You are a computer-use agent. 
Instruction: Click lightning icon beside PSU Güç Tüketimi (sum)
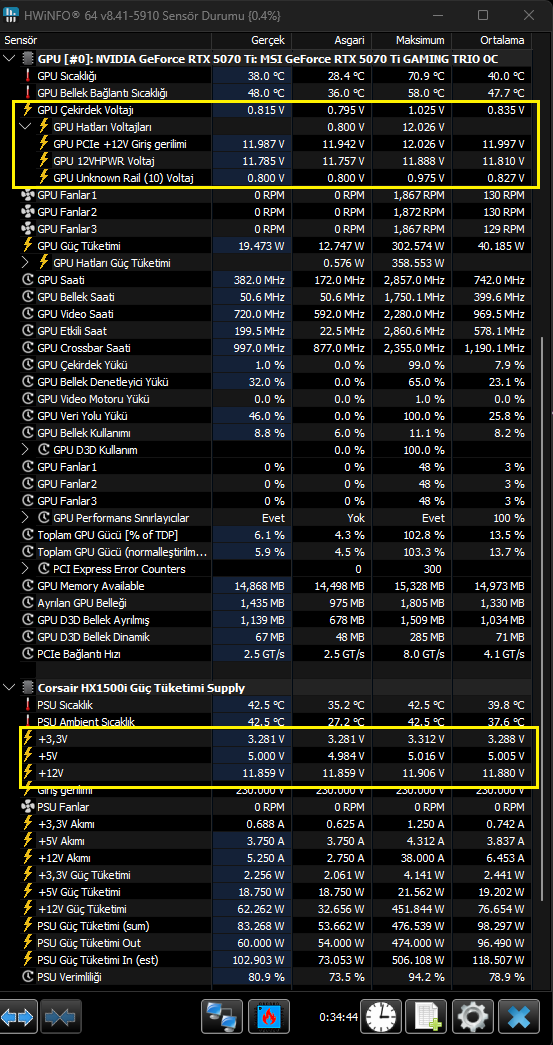28,926
